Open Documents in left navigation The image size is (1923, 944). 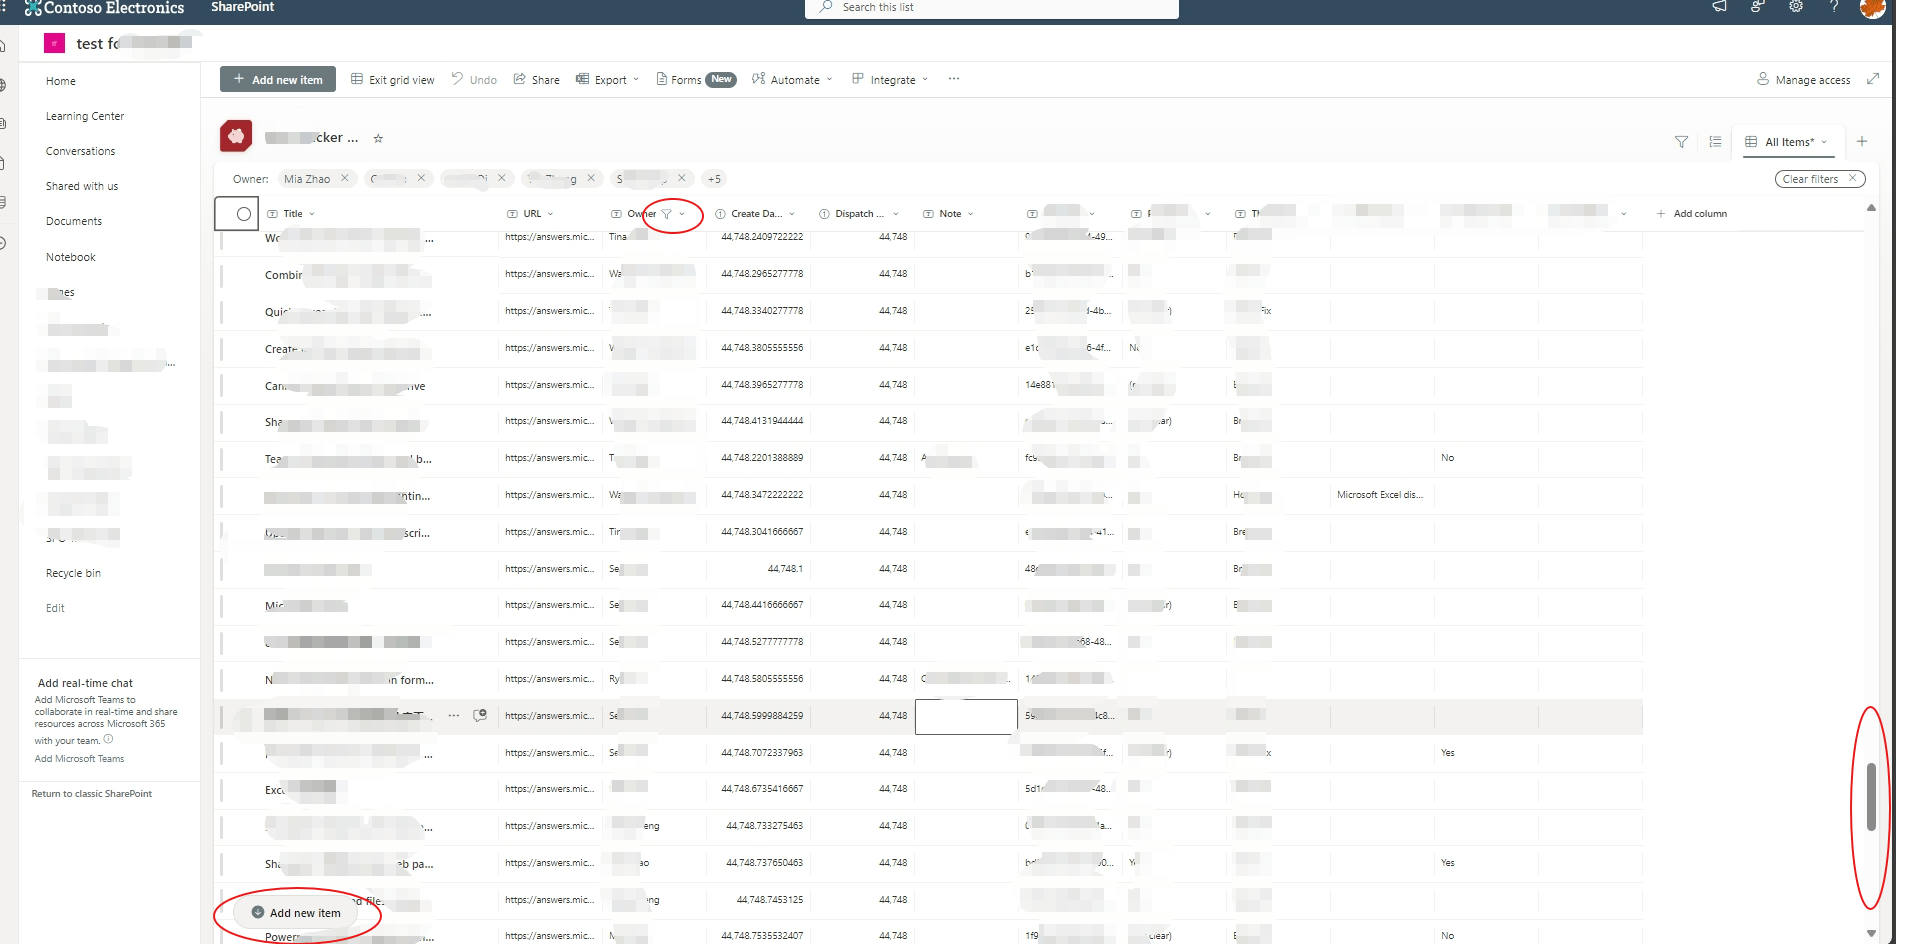tap(74, 221)
